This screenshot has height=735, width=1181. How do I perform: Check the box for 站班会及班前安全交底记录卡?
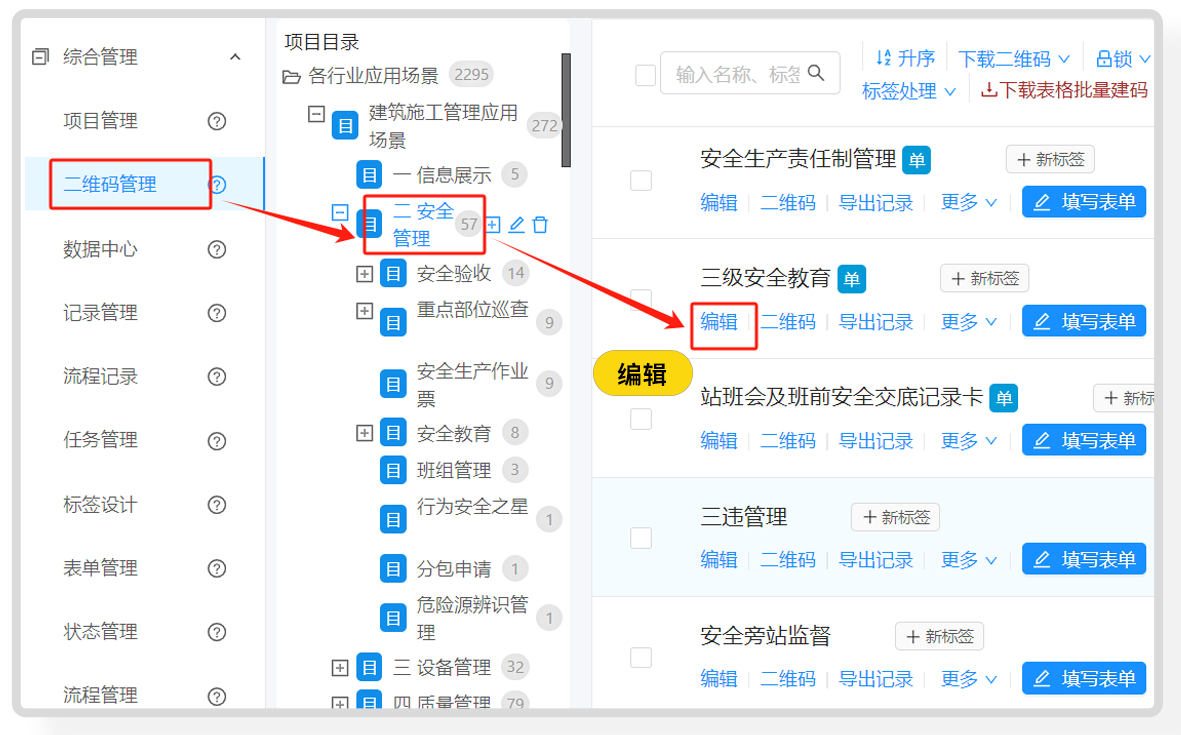[641, 419]
